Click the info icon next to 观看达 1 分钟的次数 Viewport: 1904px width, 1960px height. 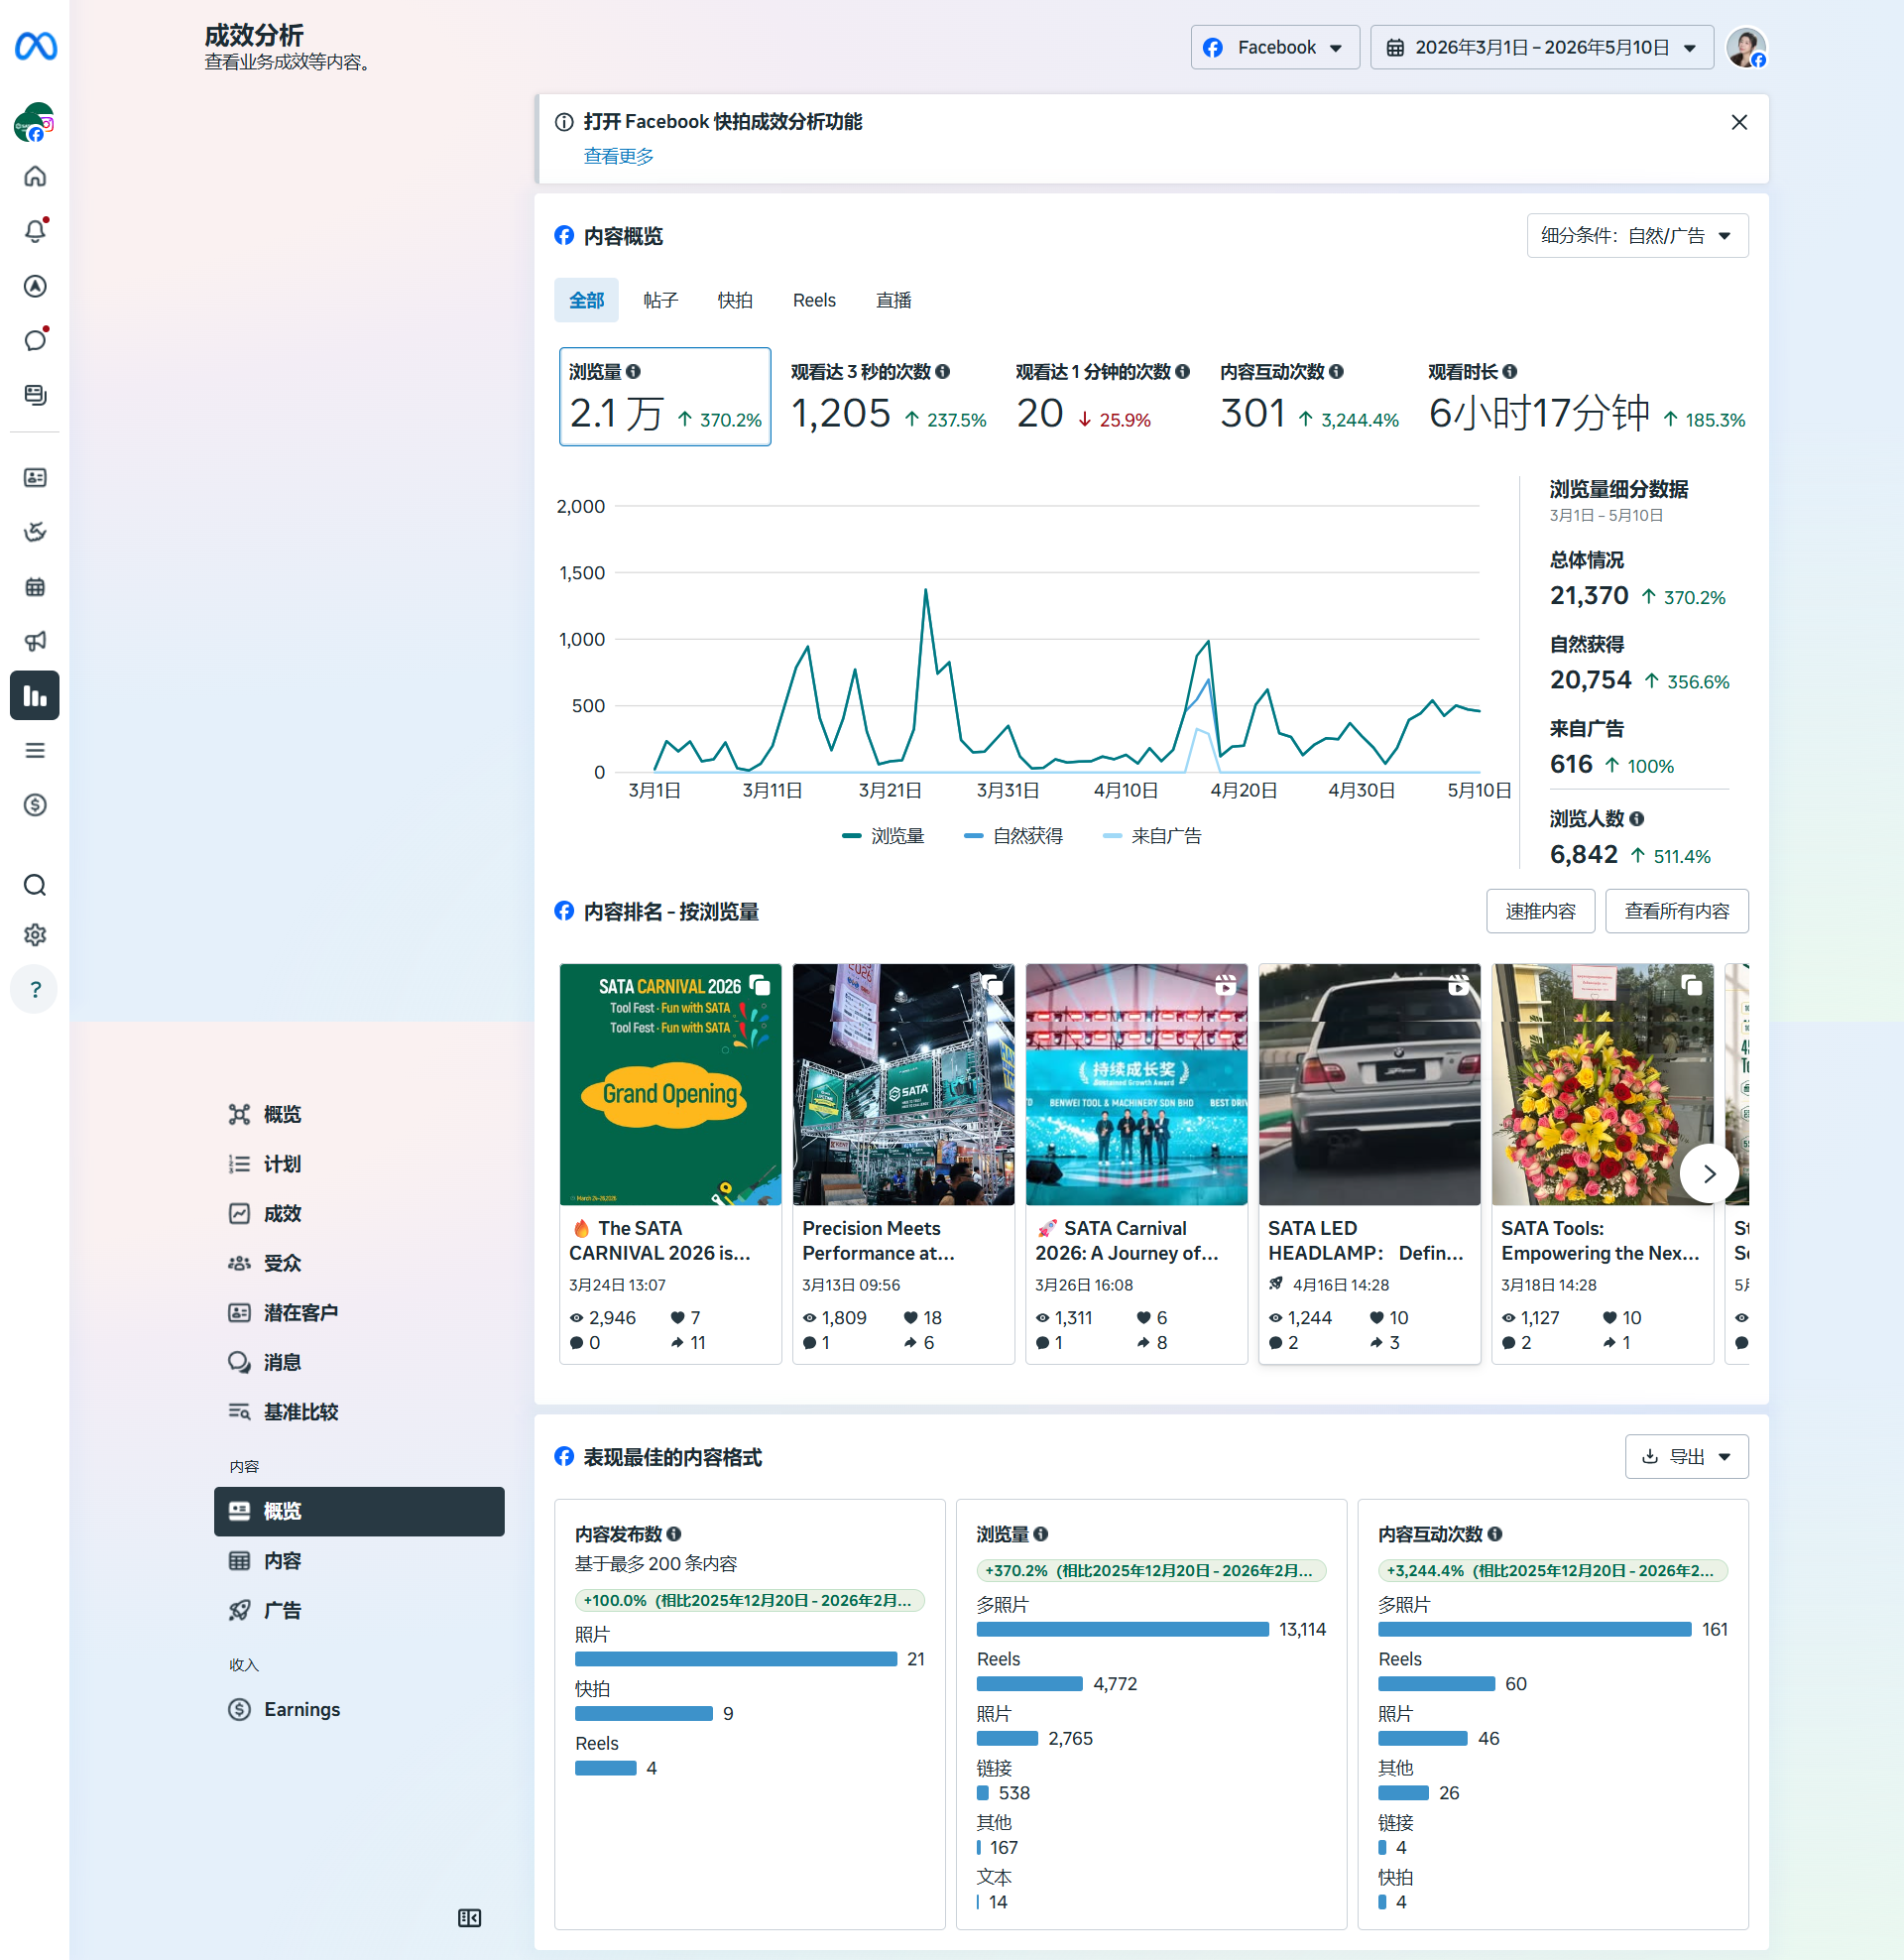tap(1182, 372)
